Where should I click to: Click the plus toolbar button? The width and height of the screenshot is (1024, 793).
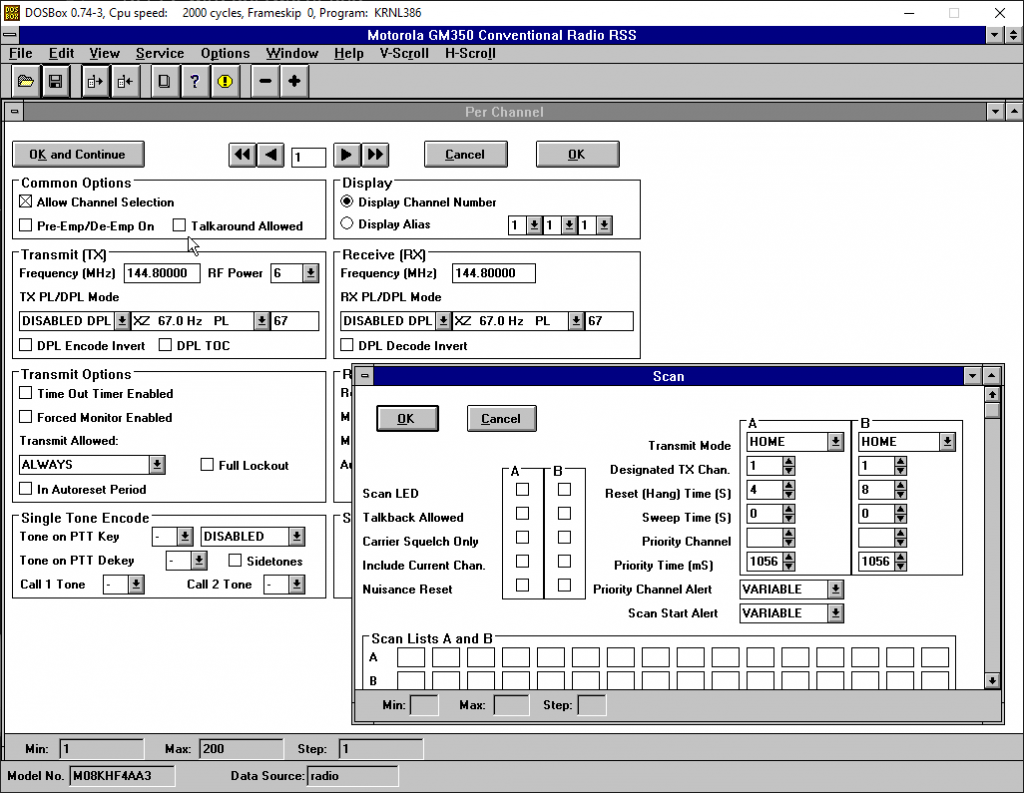point(294,82)
